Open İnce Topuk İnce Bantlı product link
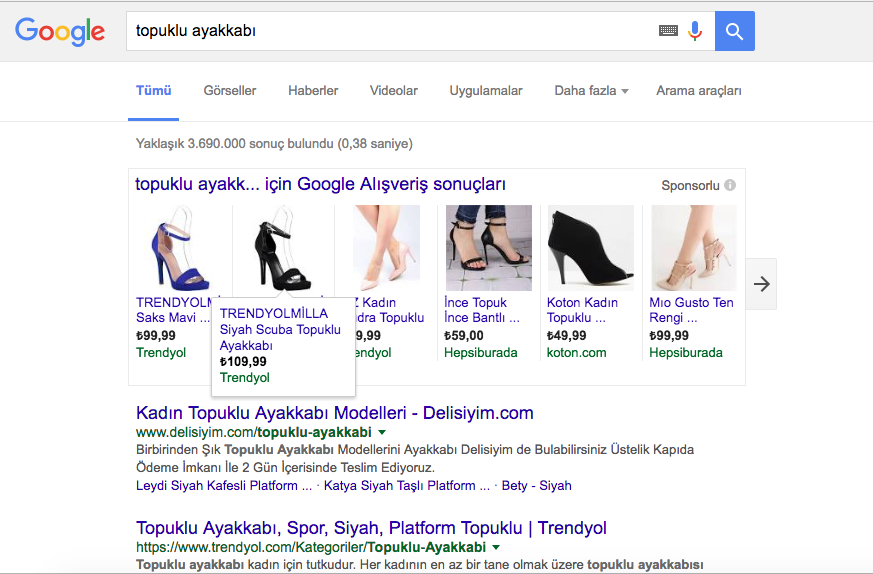 tap(482, 310)
